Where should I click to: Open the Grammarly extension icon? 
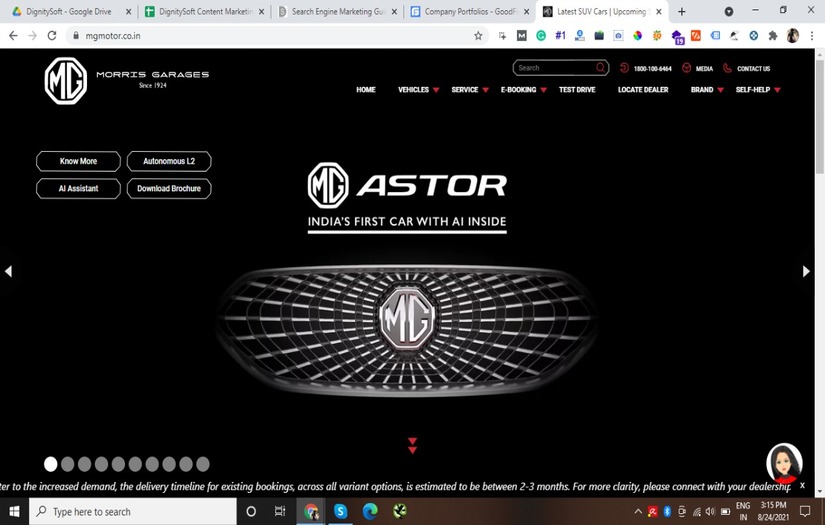(541, 36)
